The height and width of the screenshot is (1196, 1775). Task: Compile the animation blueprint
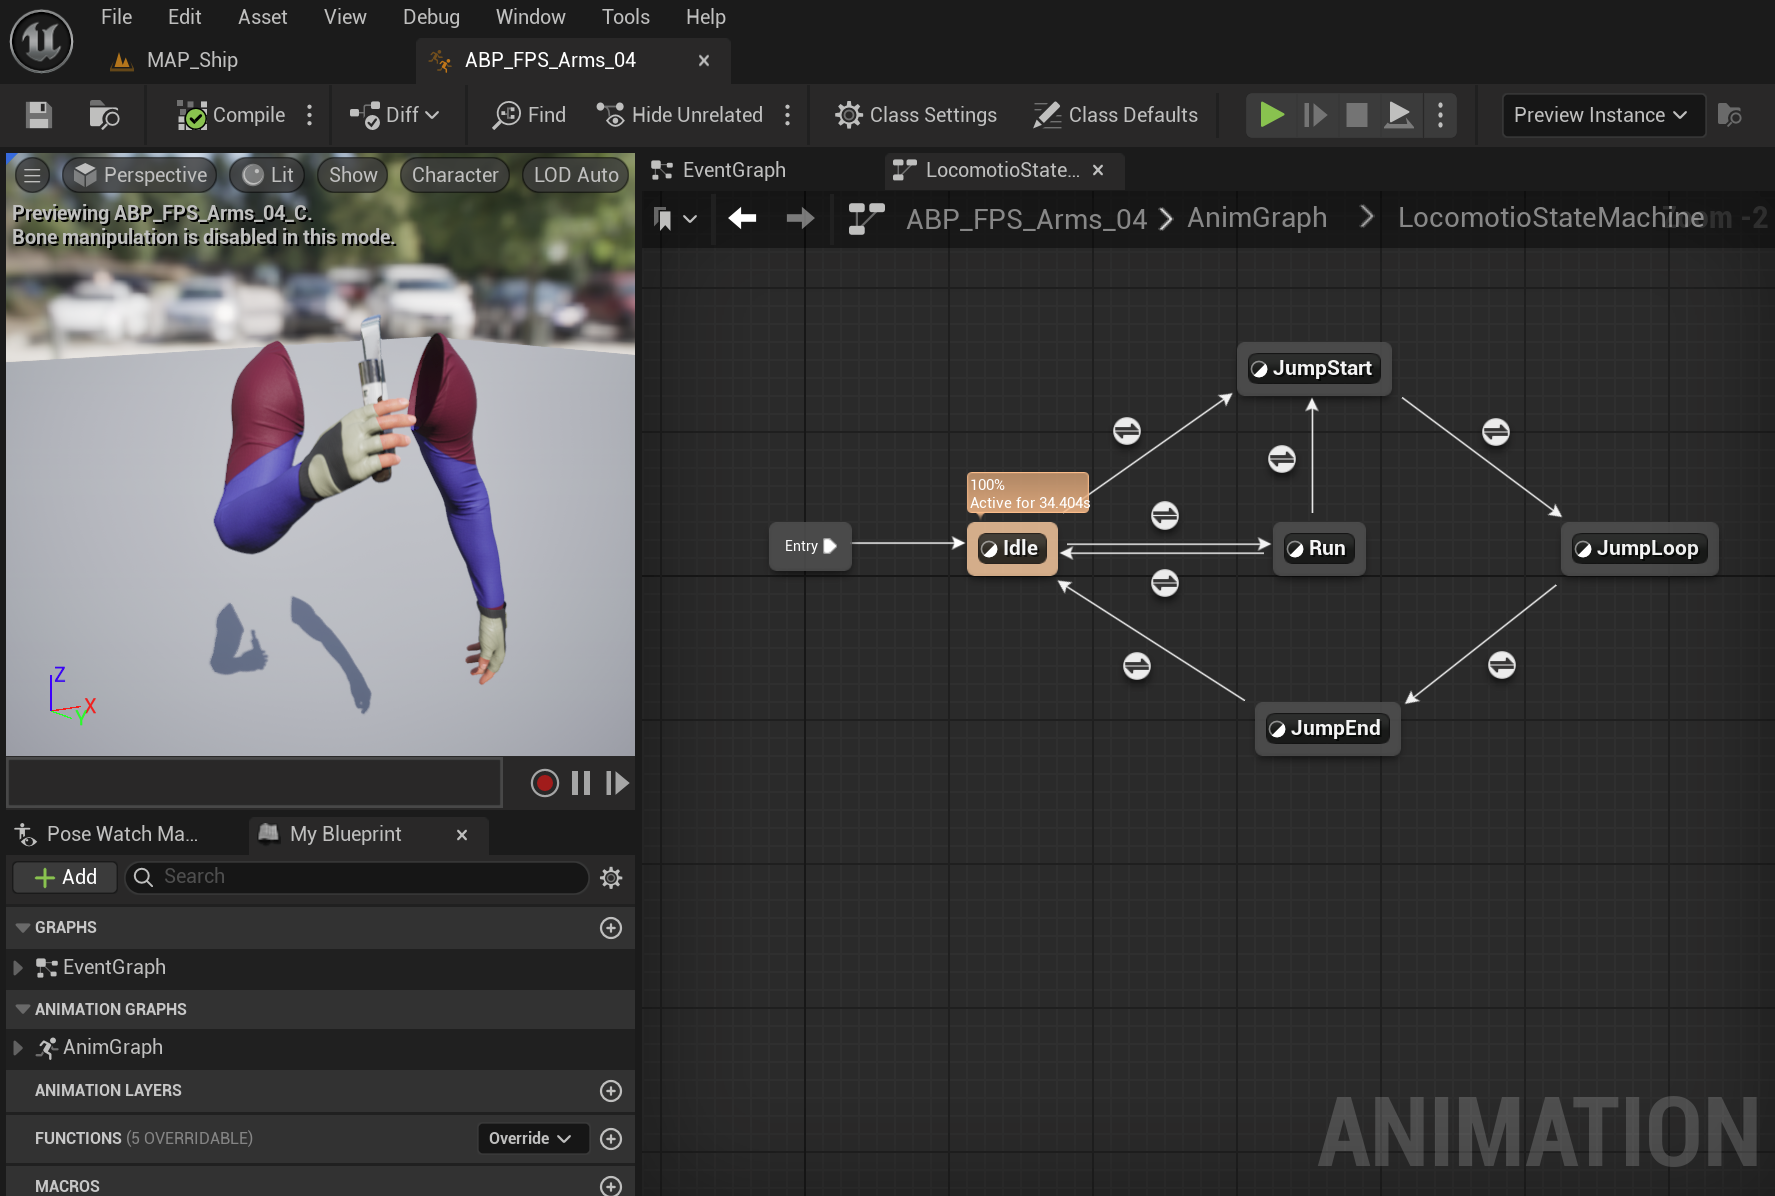click(x=231, y=115)
